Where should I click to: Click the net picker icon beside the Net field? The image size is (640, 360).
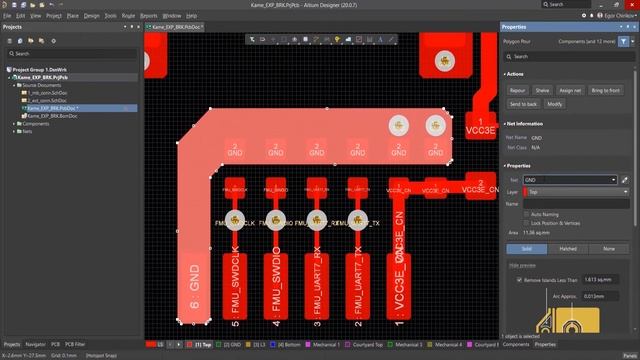[x=624, y=180]
